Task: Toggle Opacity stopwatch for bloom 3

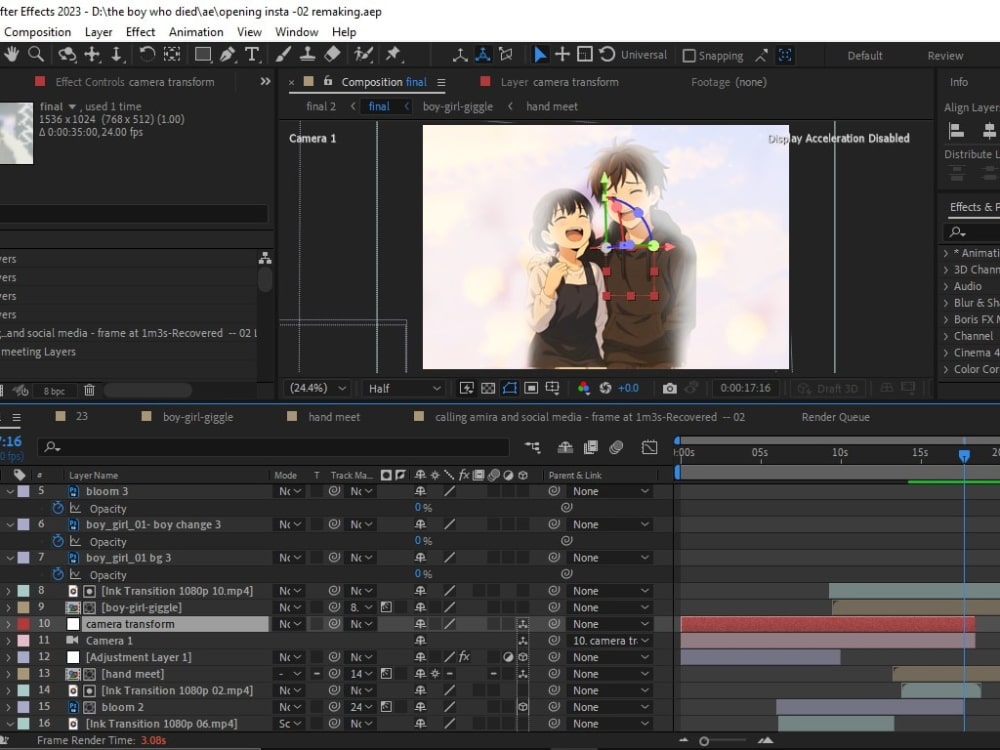Action: coord(57,508)
